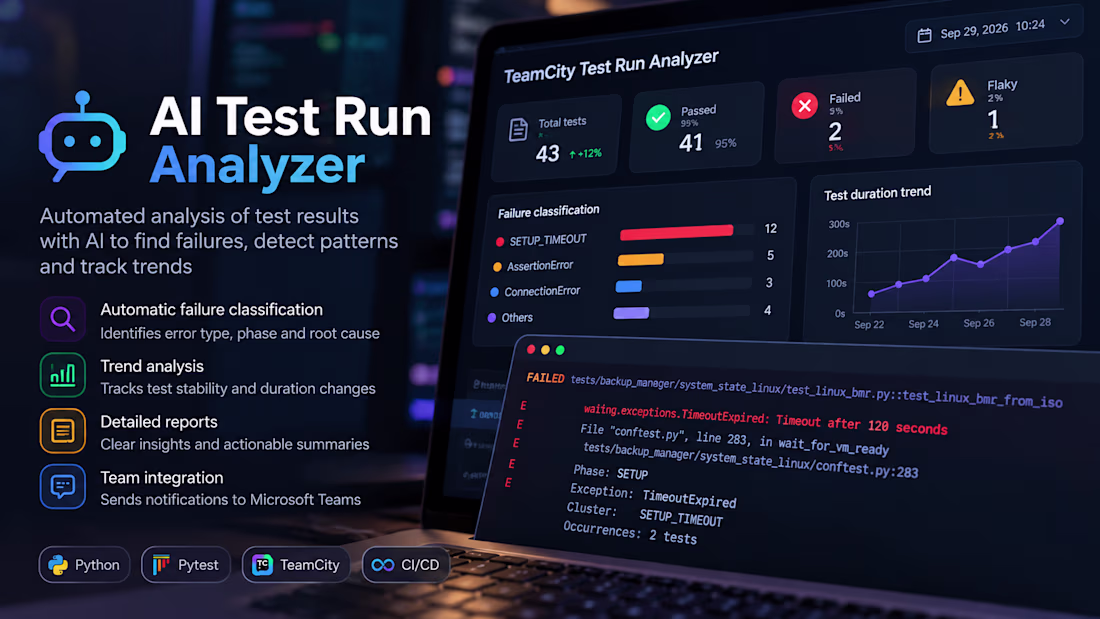
Task: Click the red dot beside SETUP_TIMEOUT in Failure classification
Action: click(499, 242)
